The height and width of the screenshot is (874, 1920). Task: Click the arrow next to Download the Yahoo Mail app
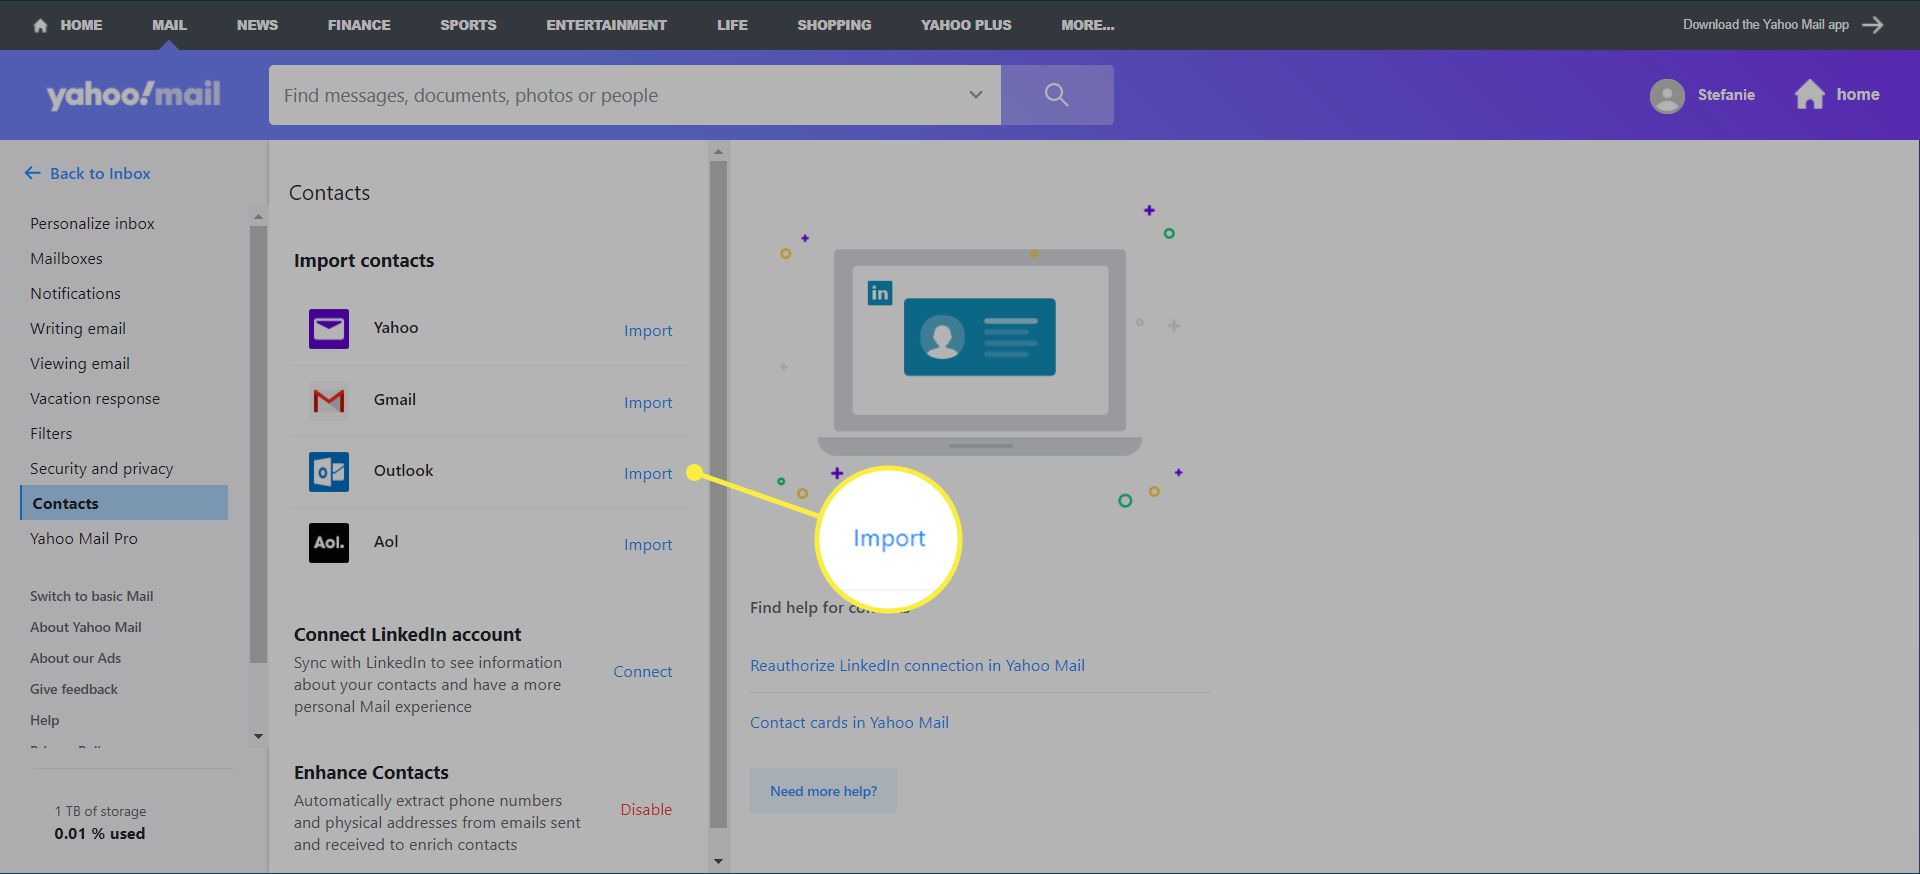pos(1873,25)
